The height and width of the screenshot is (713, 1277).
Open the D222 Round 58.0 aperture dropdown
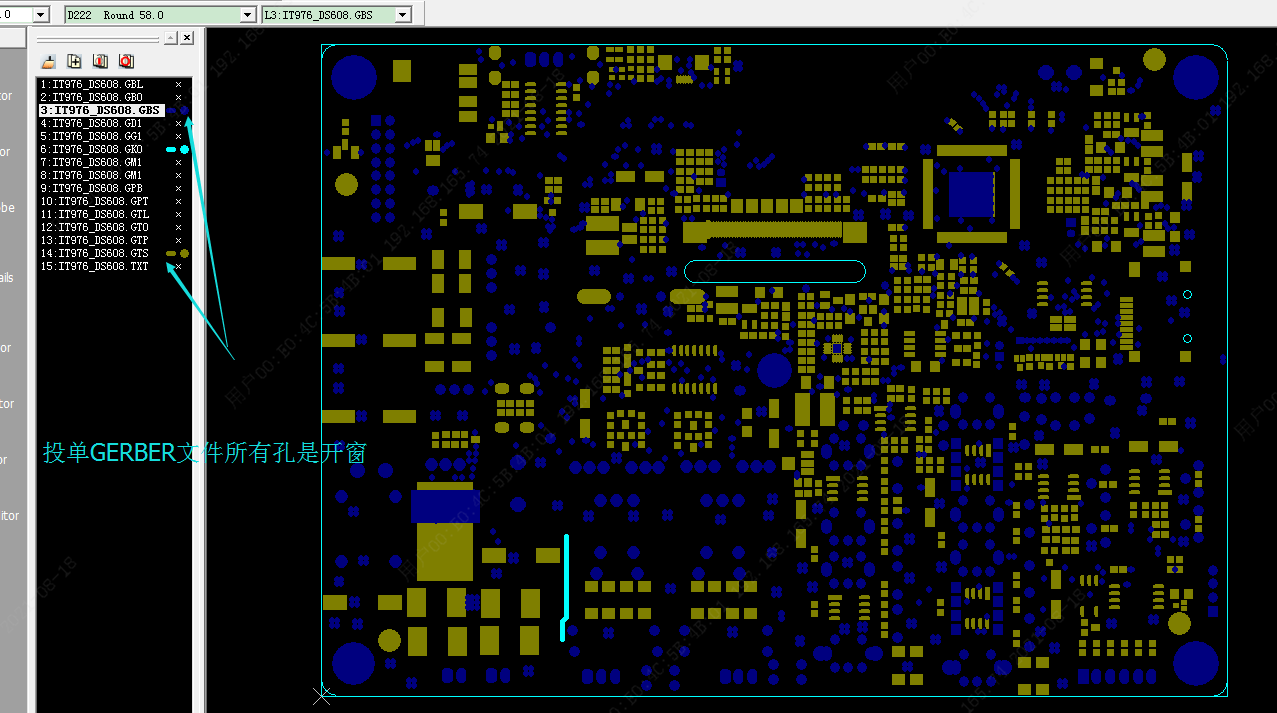pyautogui.click(x=247, y=15)
